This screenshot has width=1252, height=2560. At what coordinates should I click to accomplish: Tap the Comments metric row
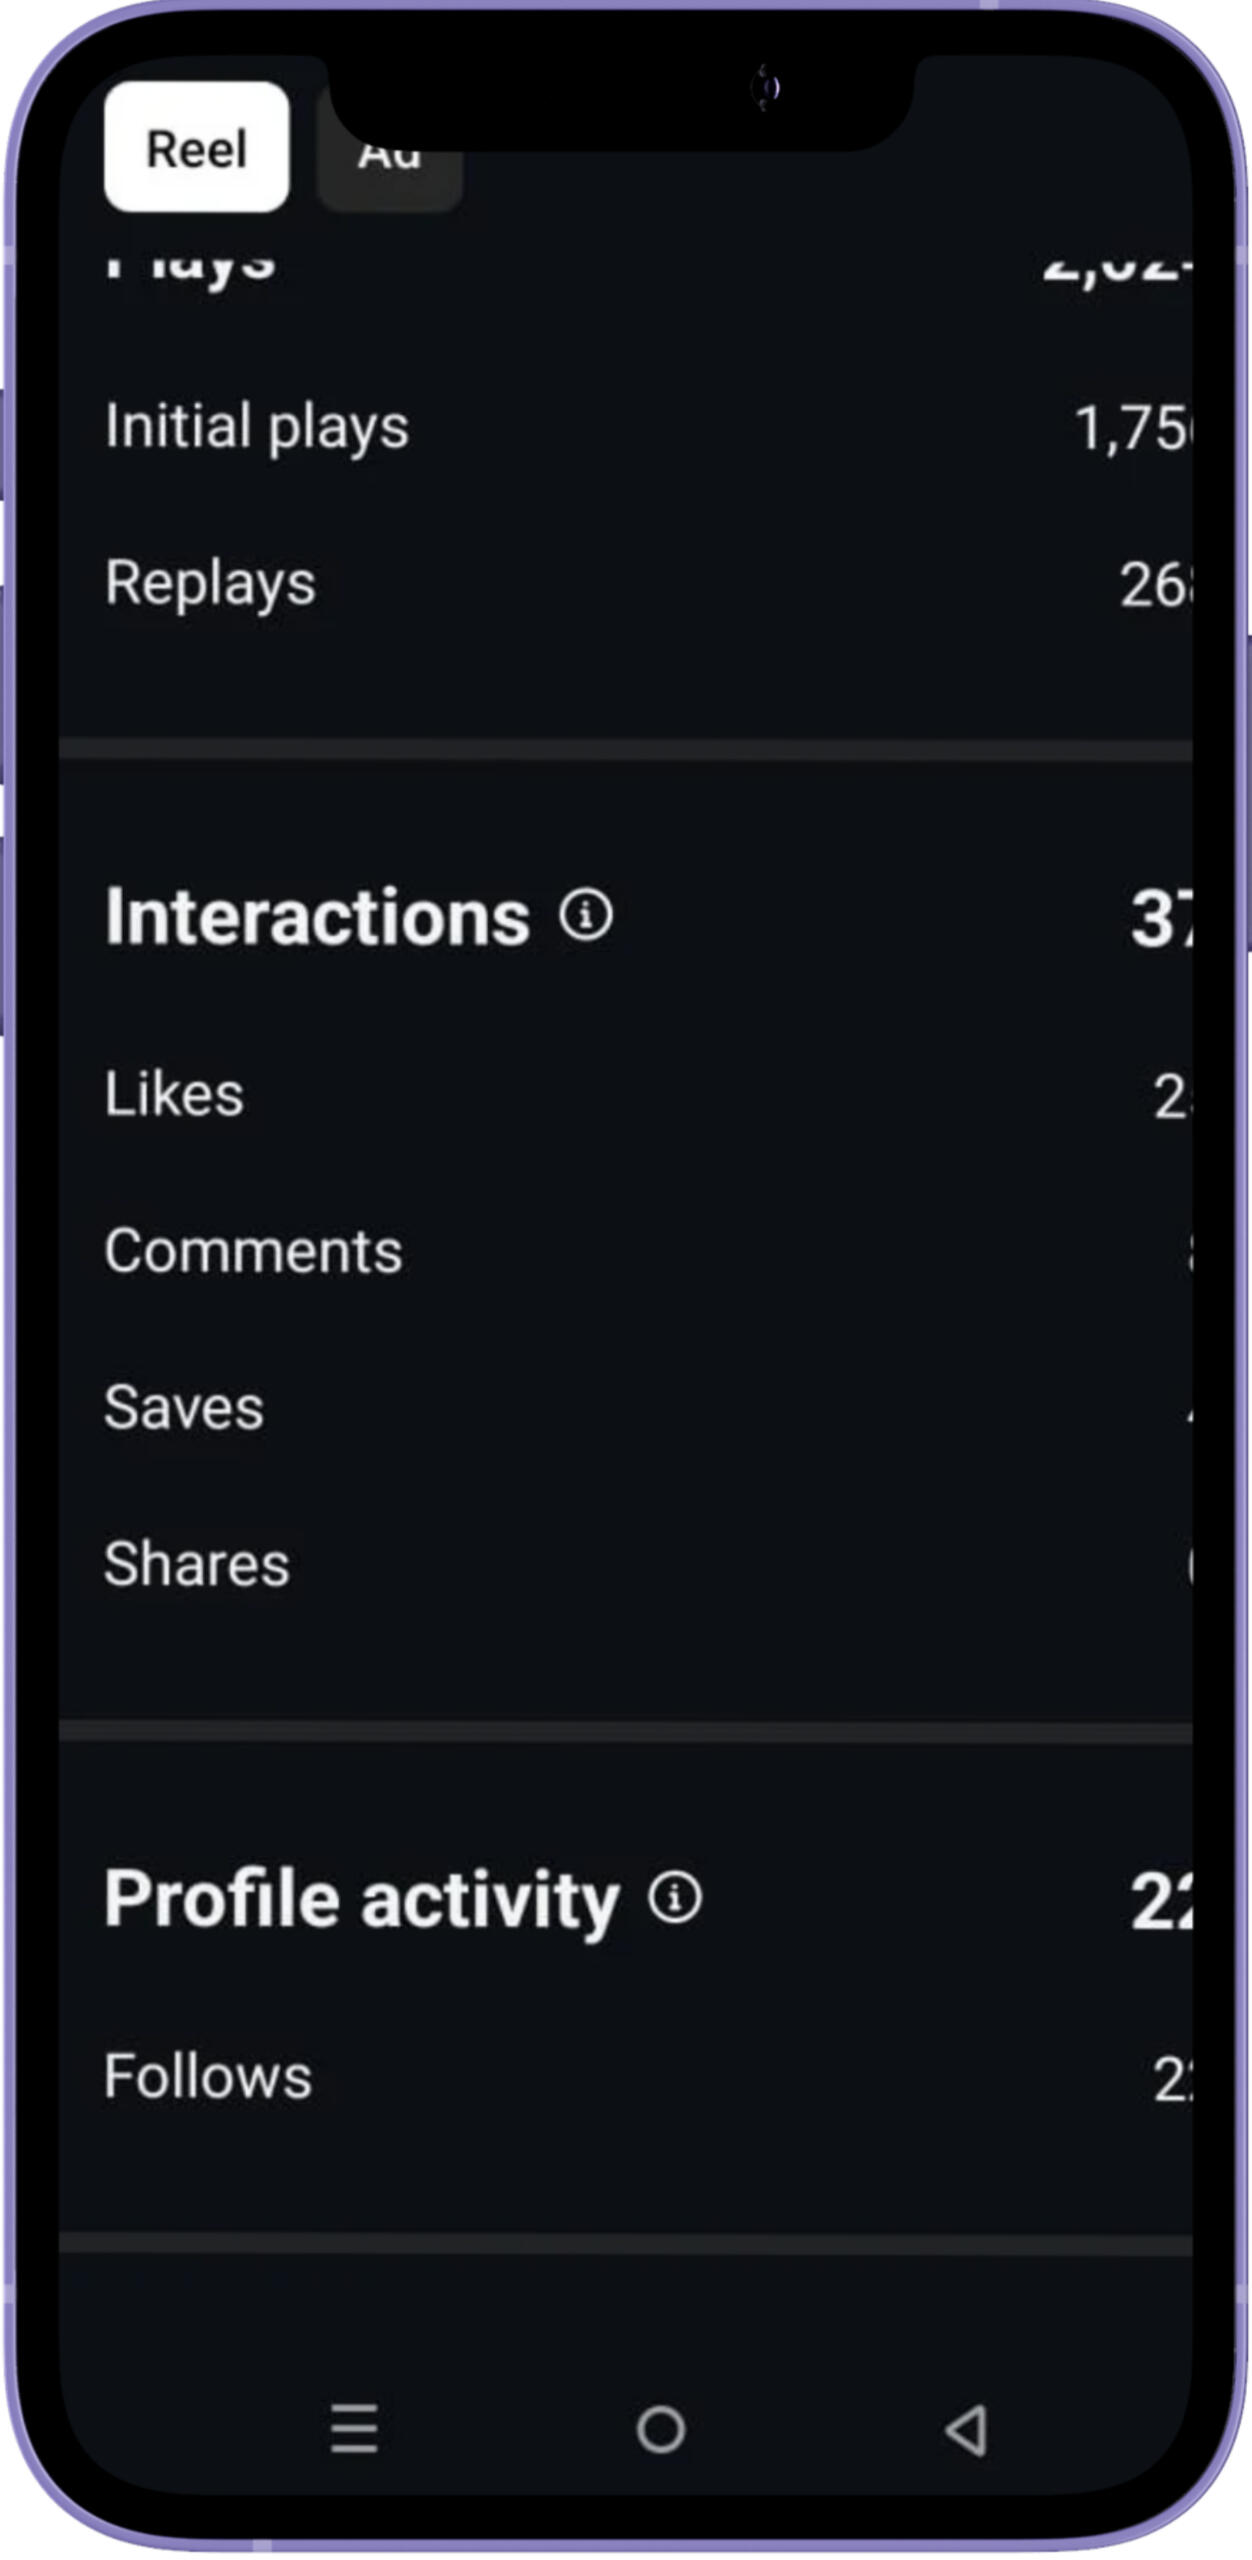626,1251
